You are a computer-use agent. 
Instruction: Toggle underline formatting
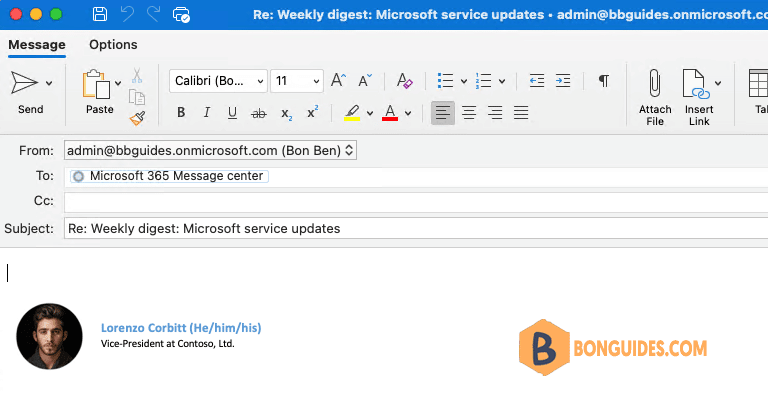click(232, 113)
